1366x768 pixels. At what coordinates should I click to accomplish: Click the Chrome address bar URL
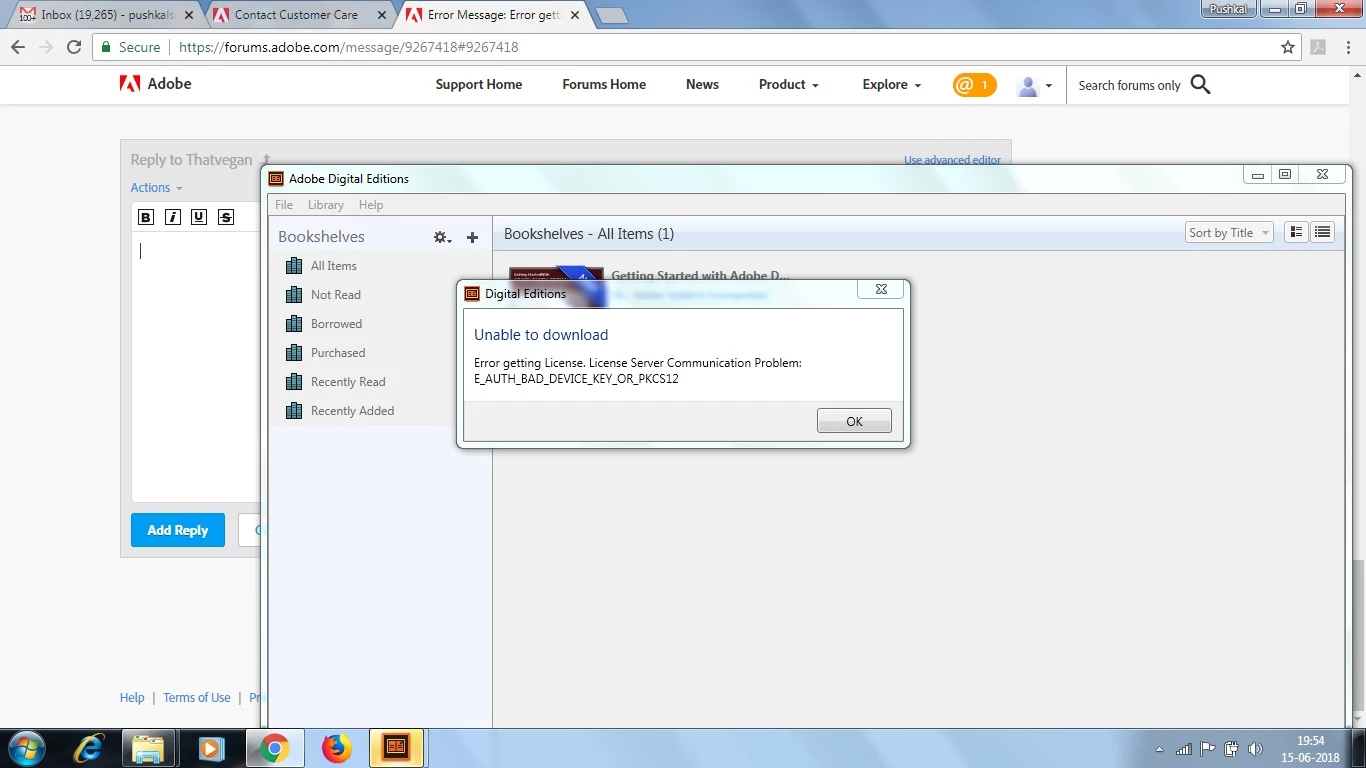pos(348,47)
